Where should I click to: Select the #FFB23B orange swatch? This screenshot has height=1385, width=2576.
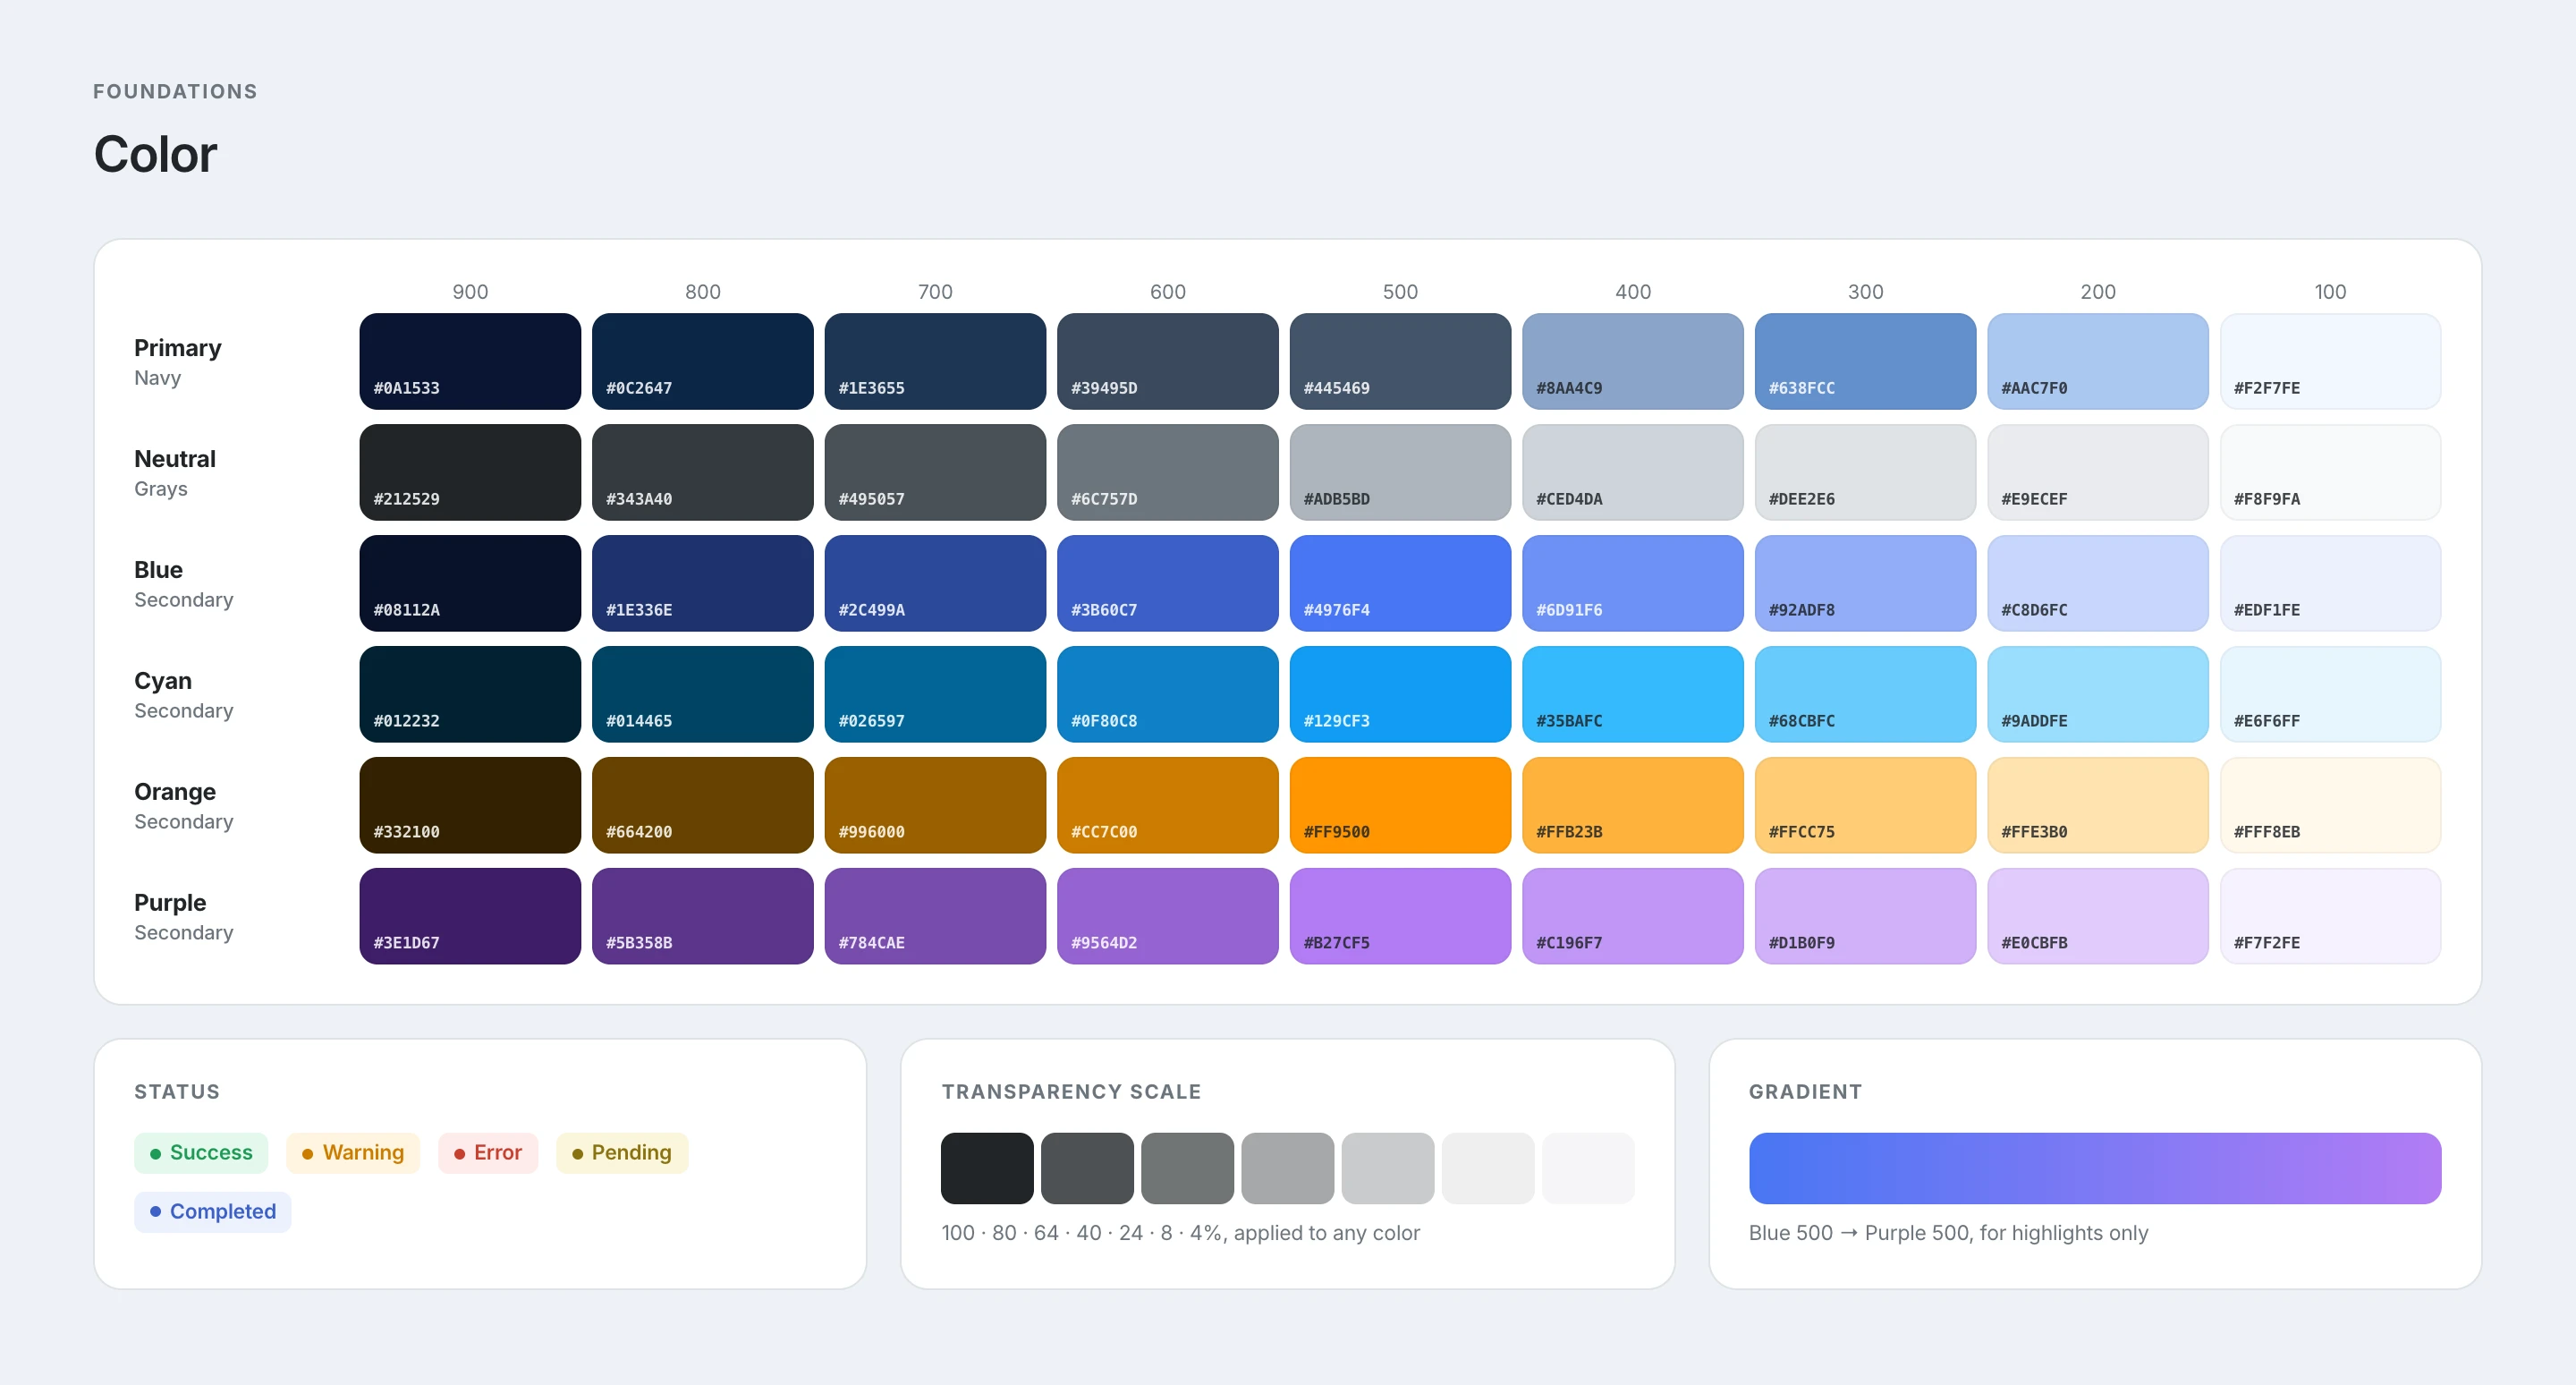(x=1632, y=805)
